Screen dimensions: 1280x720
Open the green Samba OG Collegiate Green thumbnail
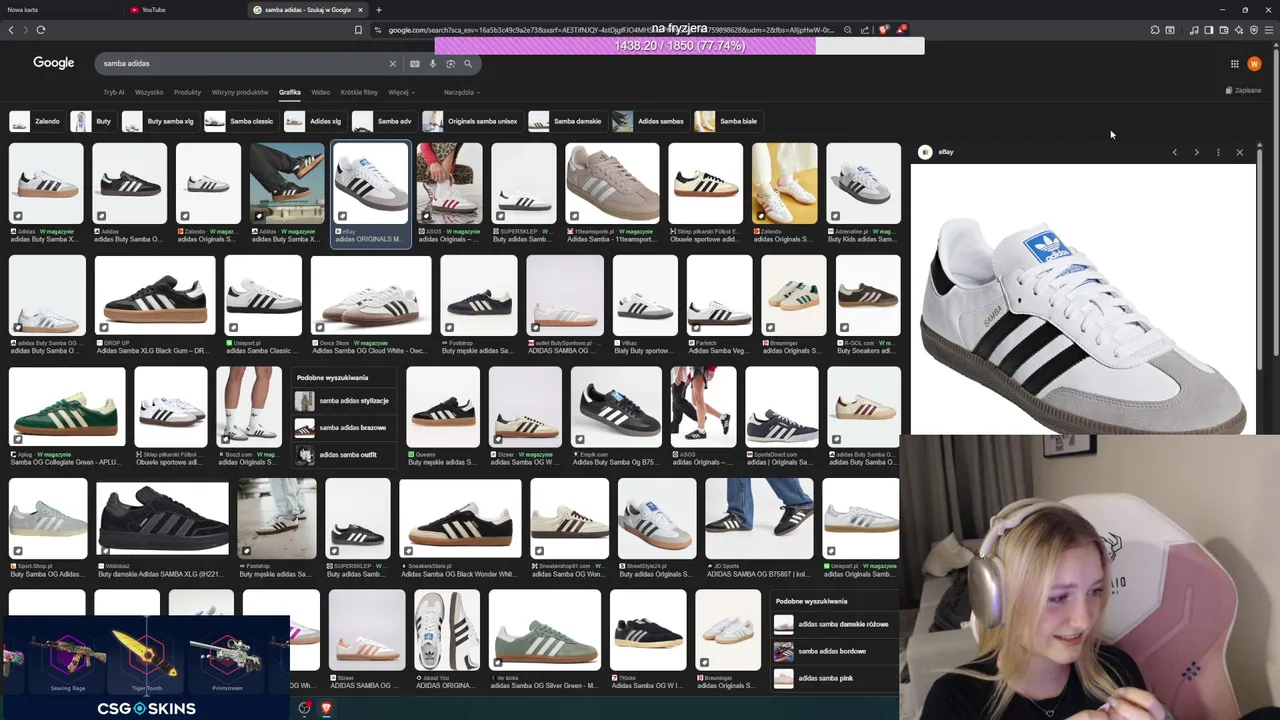point(67,407)
